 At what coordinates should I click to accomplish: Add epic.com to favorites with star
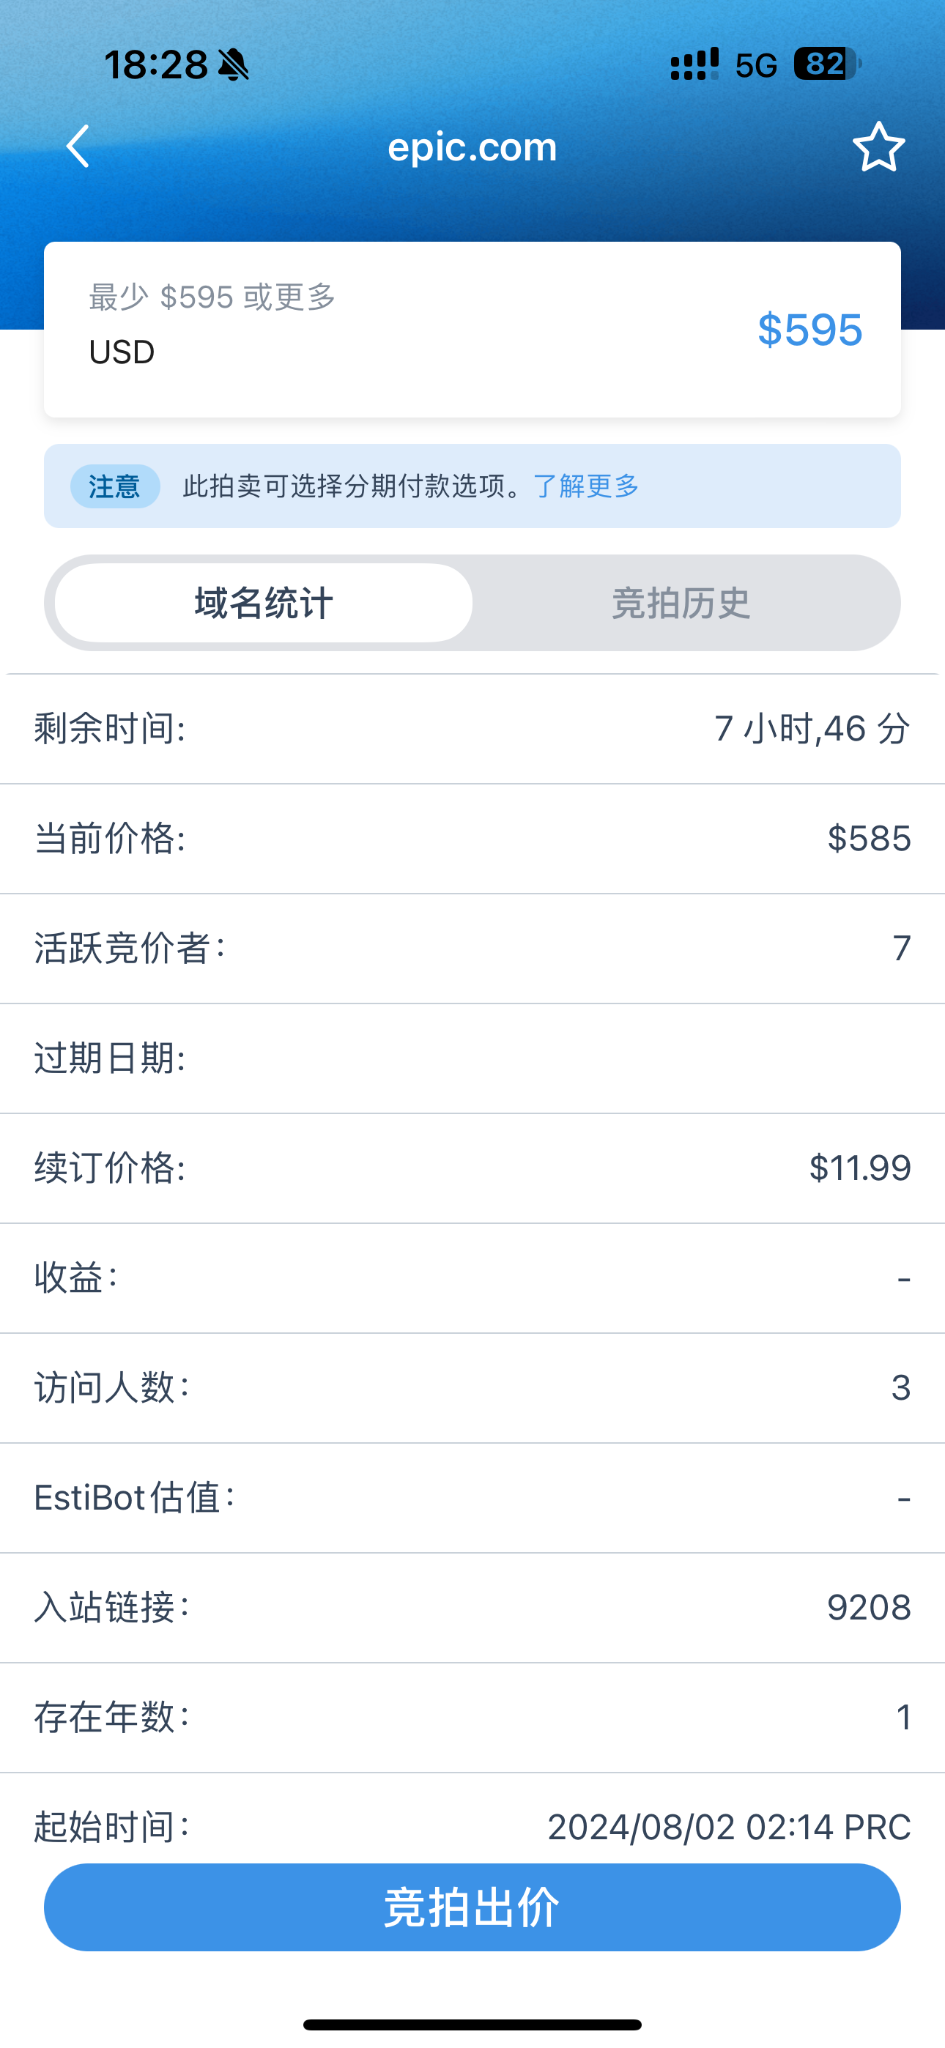point(878,148)
